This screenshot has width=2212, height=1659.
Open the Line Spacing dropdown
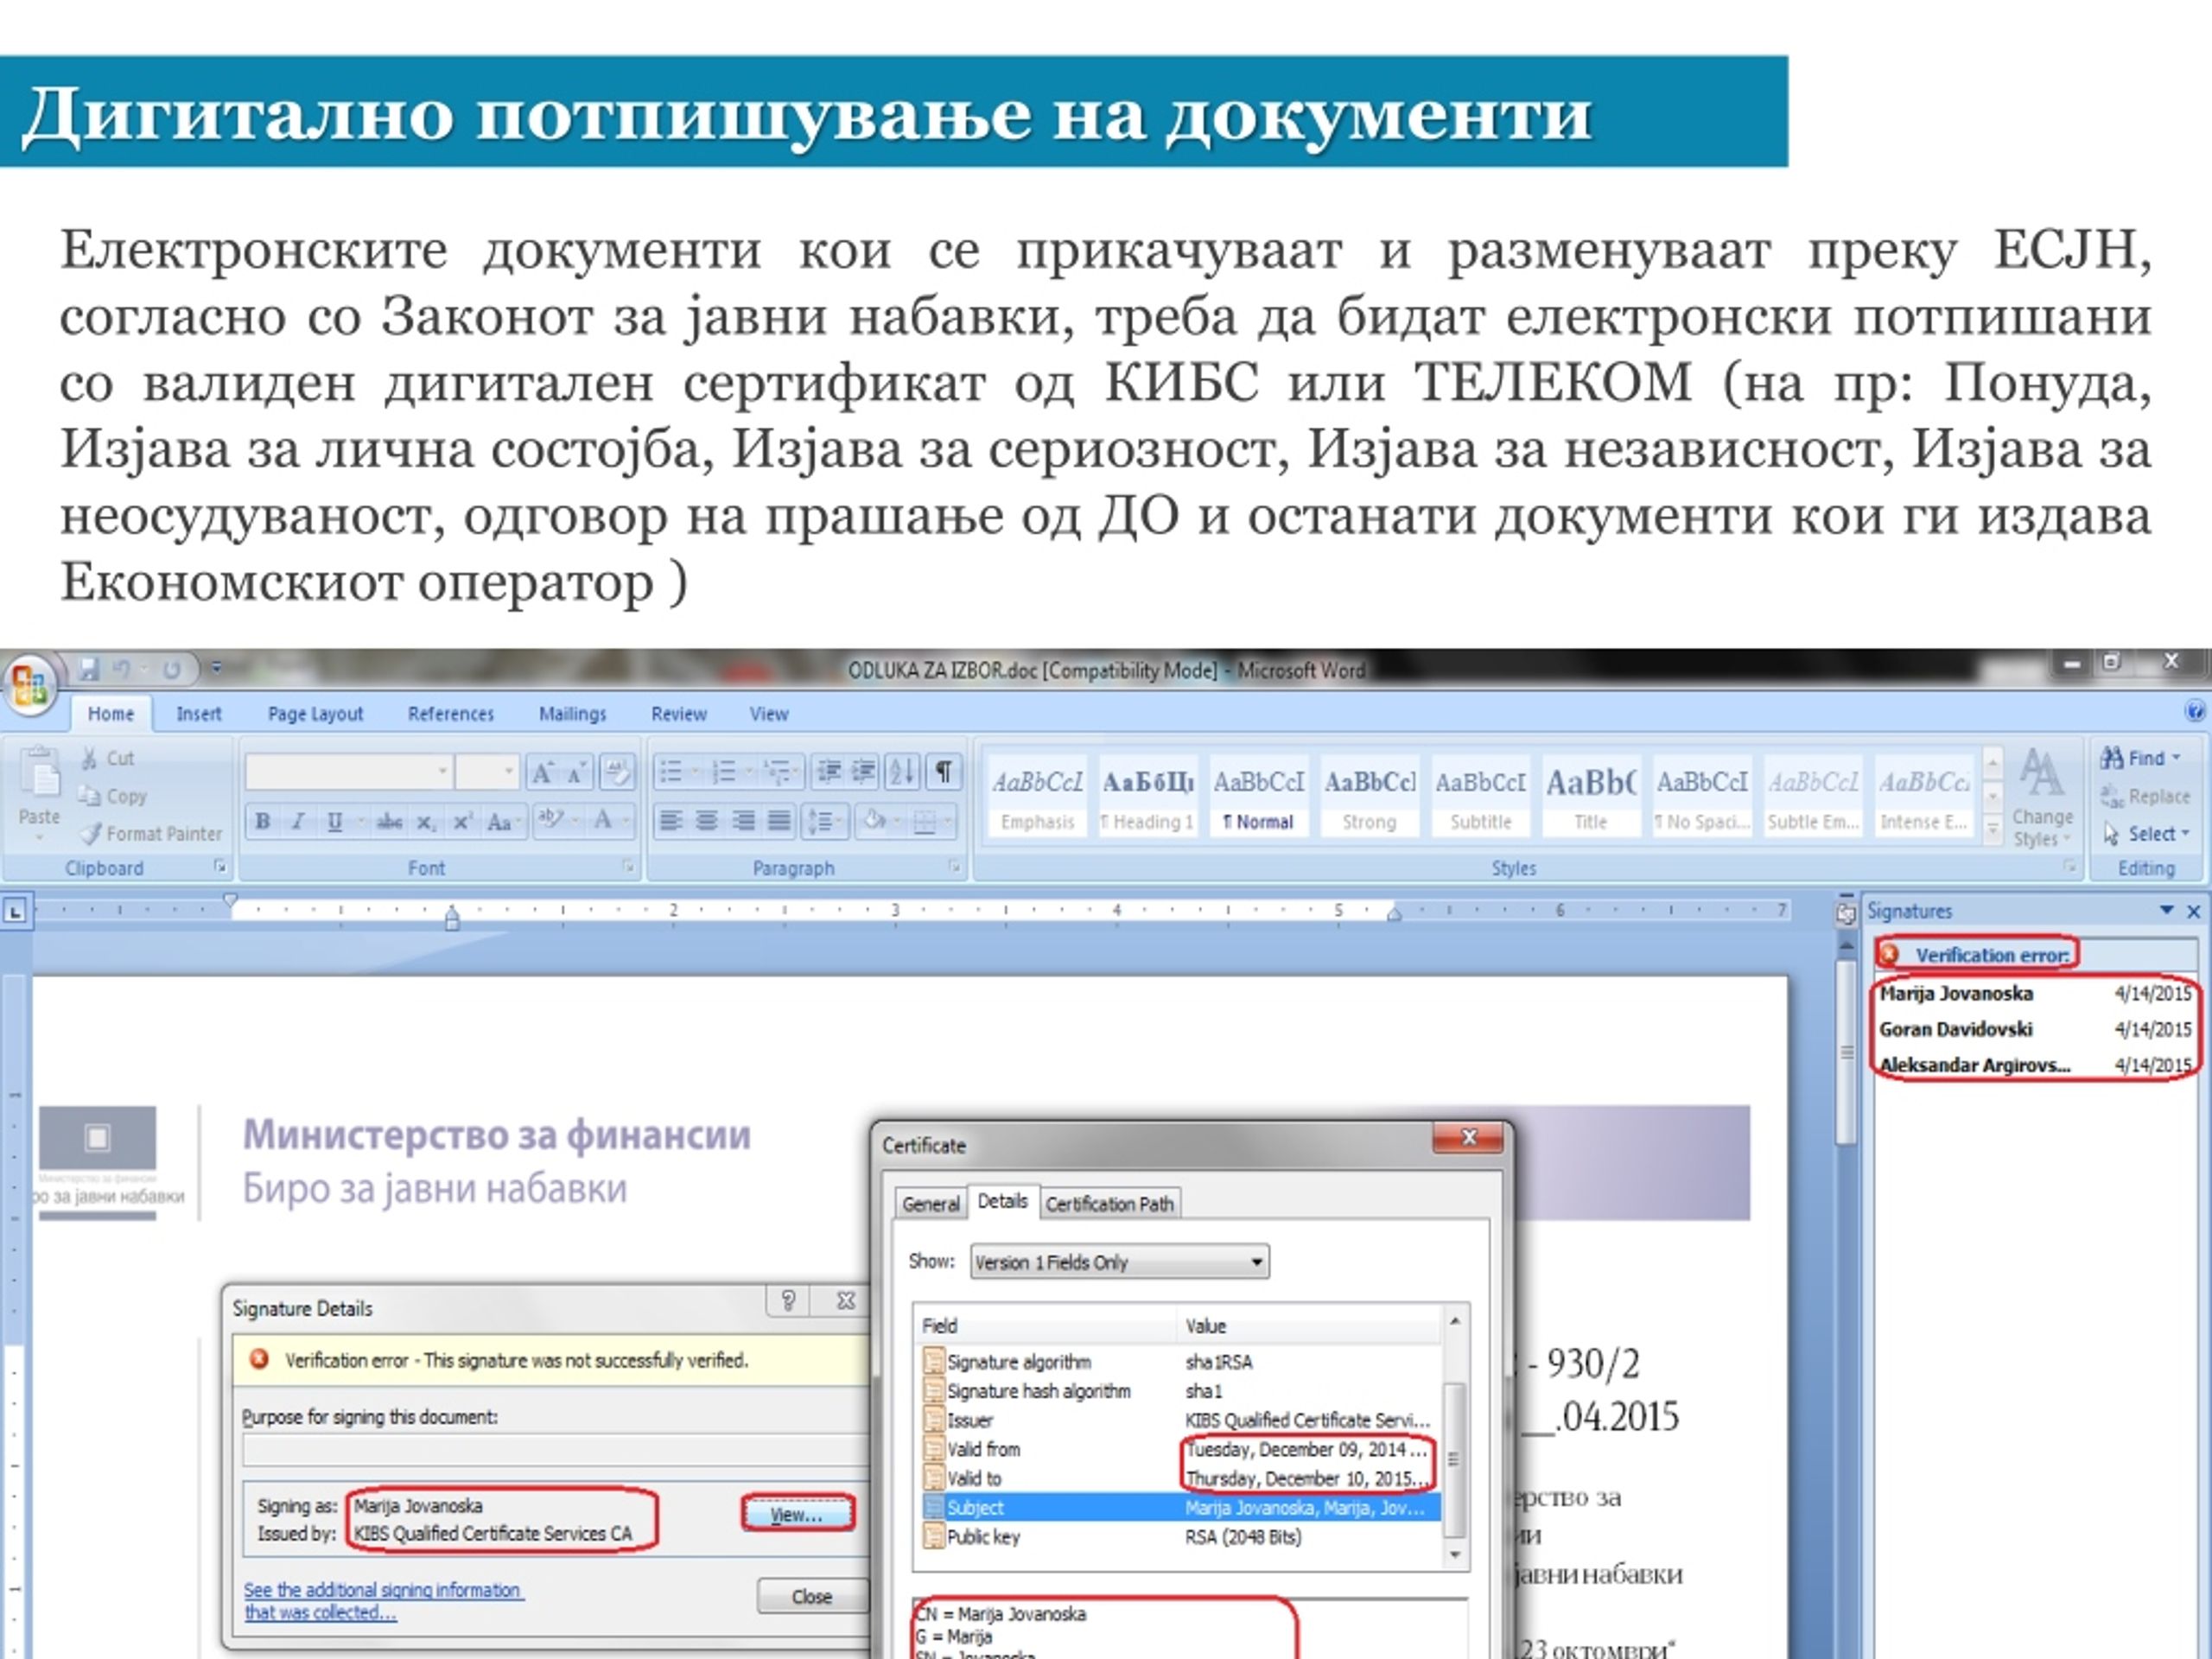pos(825,821)
